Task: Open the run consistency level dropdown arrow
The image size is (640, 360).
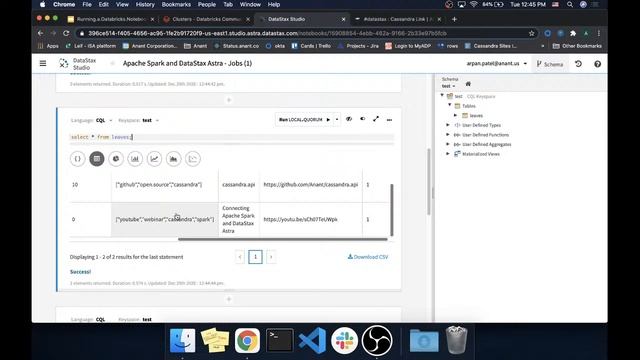Action: [x=337, y=120]
